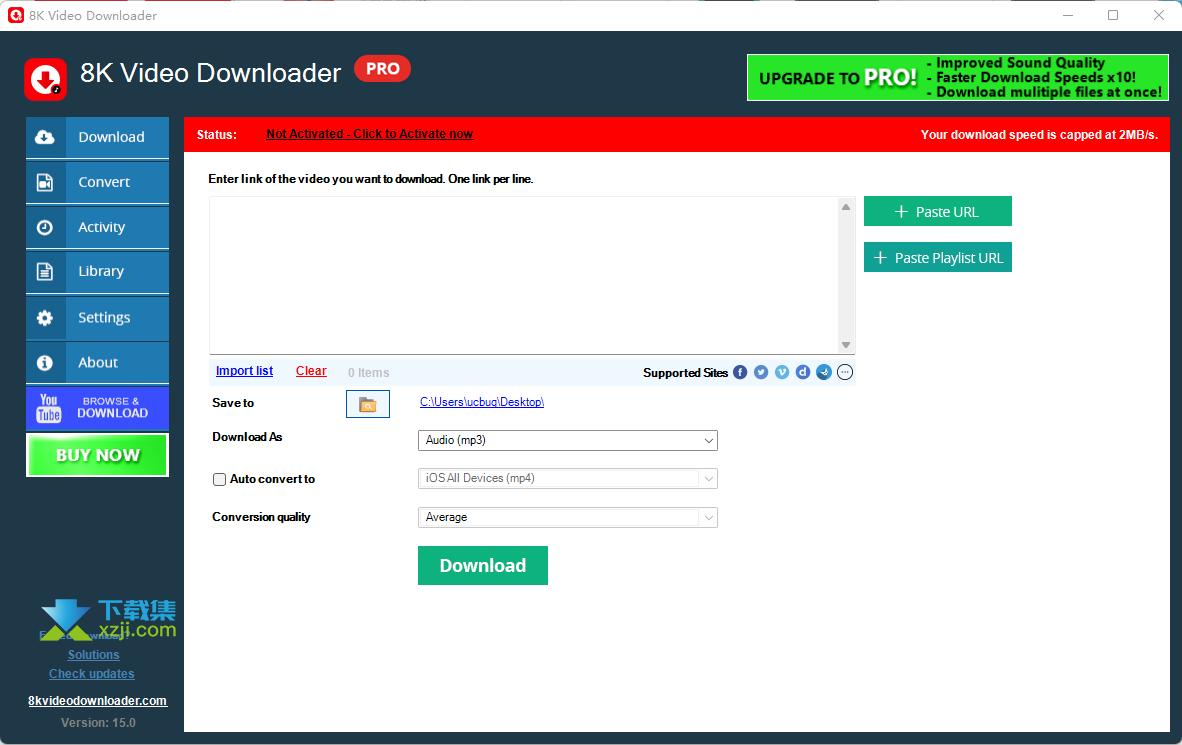1182x745 pixels.
Task: Click the Facebook supported site icon
Action: (740, 372)
